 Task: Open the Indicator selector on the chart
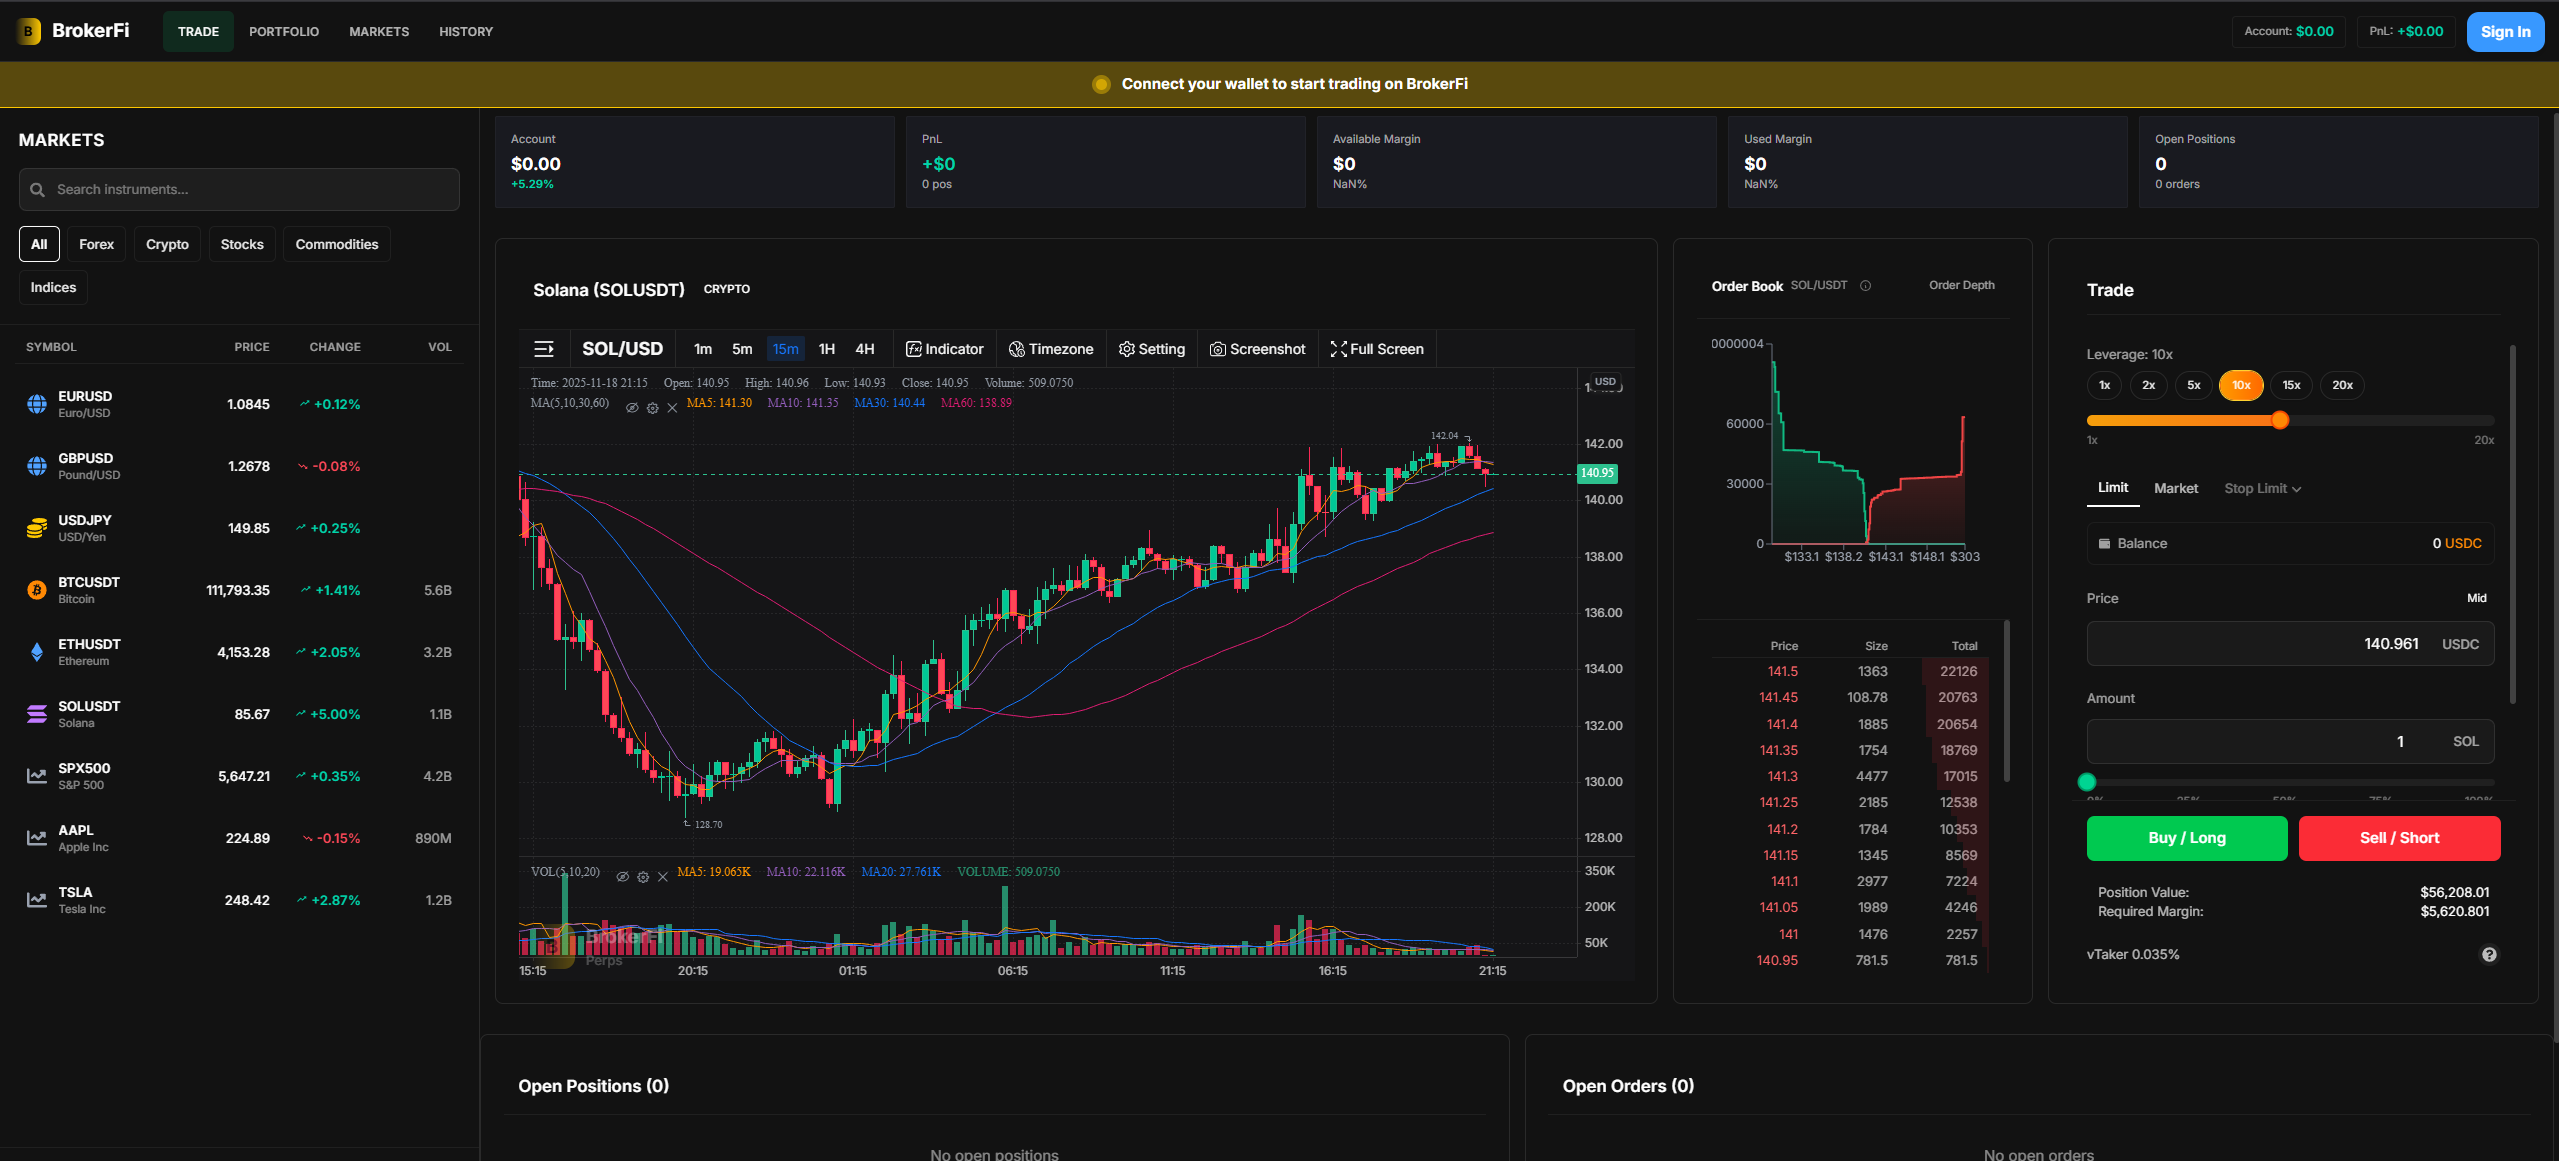point(944,348)
